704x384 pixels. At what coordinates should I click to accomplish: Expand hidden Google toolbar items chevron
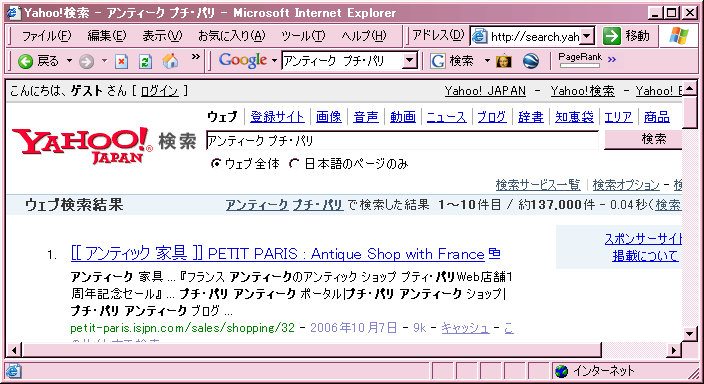612,59
